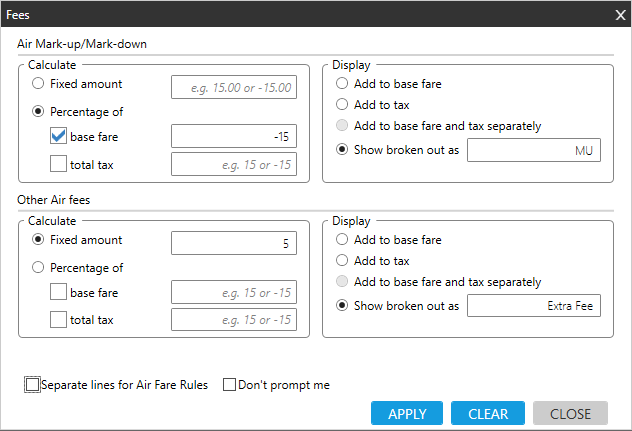The image size is (632, 431).
Task: Click base fare percentage field showing -15
Action: tap(234, 137)
